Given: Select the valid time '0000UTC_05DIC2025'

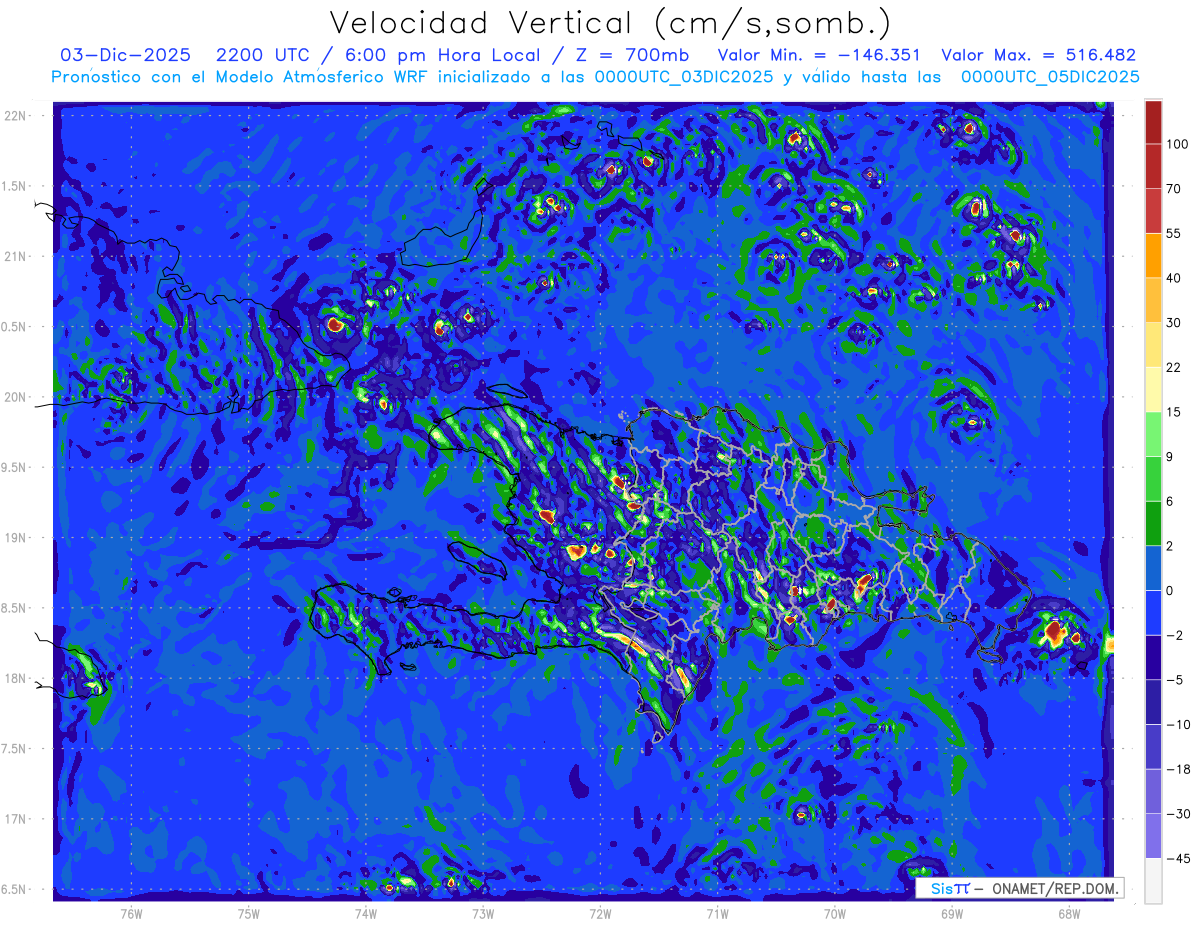Looking at the screenshot, I should click(x=1050, y=77).
